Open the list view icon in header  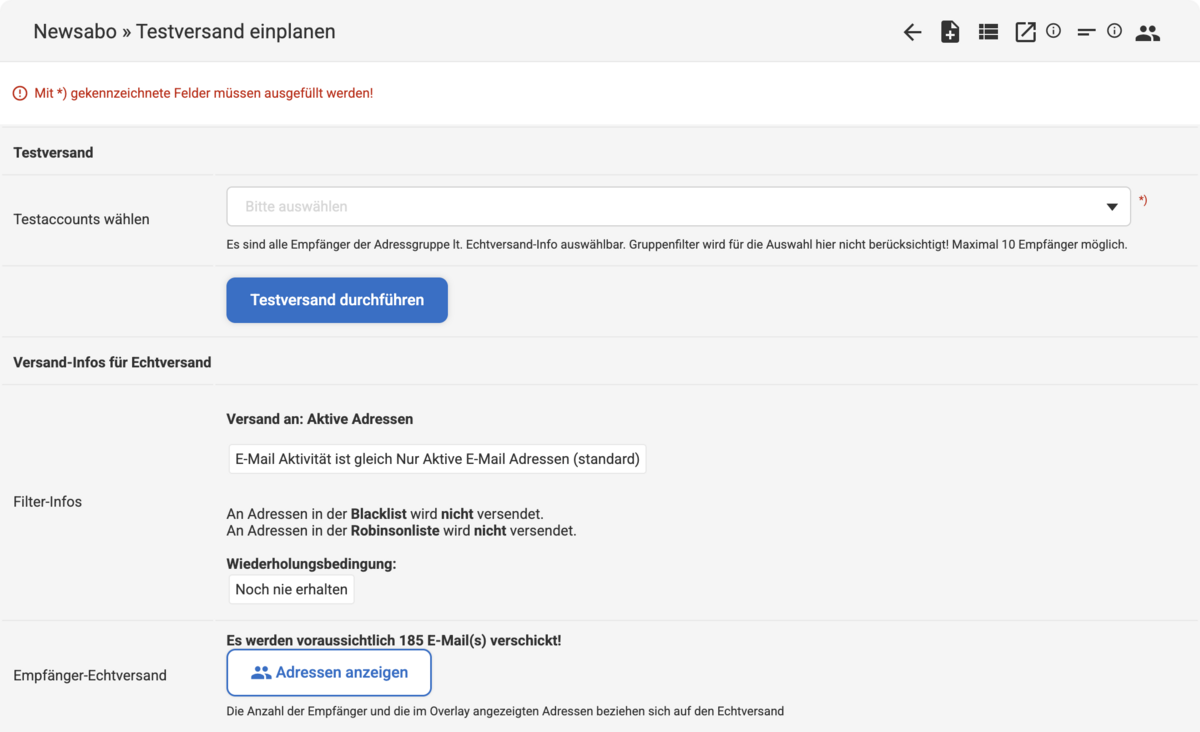pyautogui.click(x=988, y=32)
